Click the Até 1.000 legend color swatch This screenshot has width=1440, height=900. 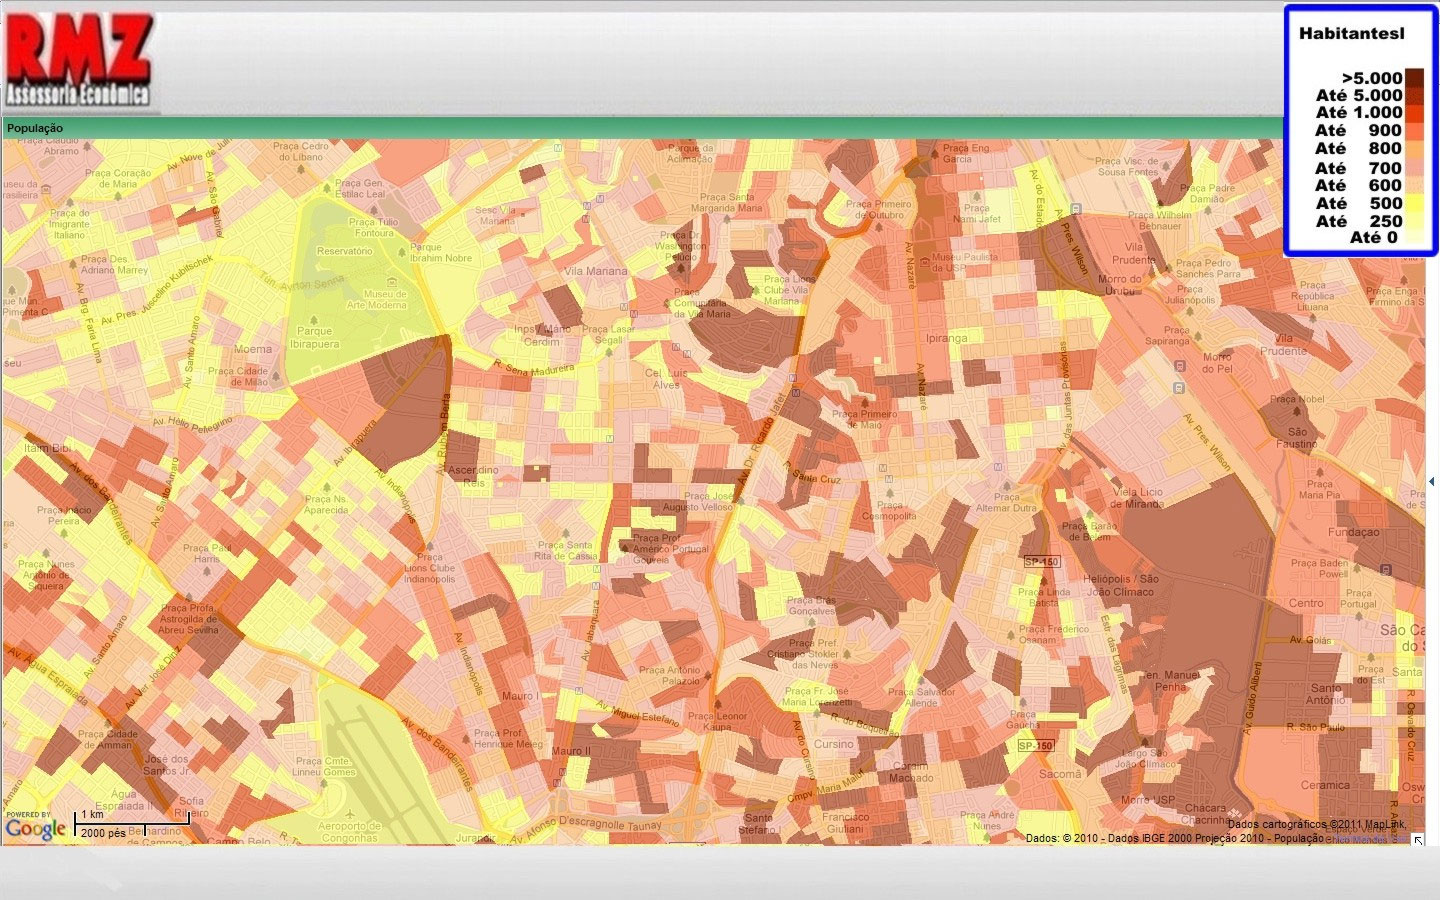[1414, 113]
